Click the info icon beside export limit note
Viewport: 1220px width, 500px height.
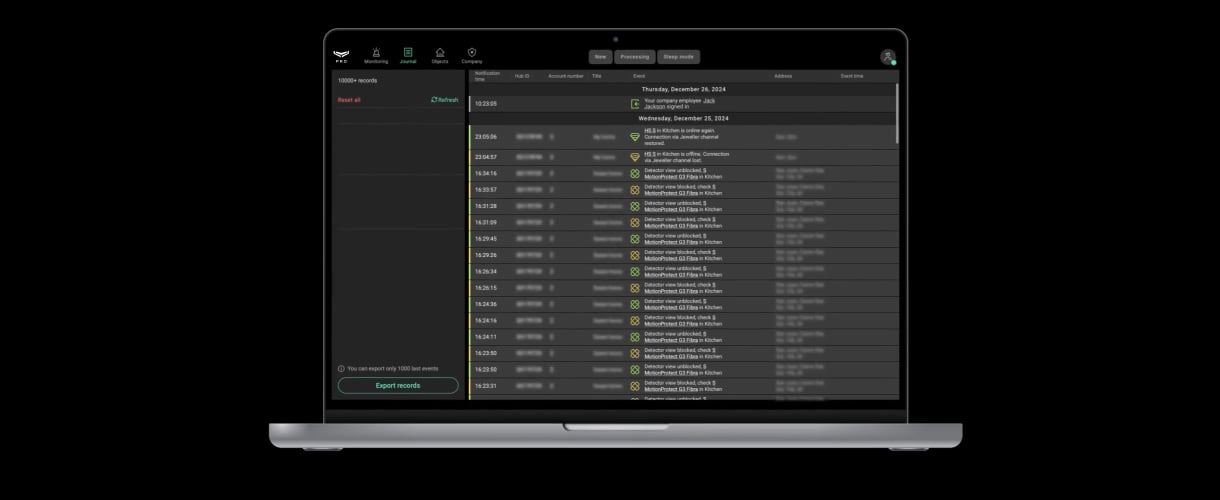341,369
